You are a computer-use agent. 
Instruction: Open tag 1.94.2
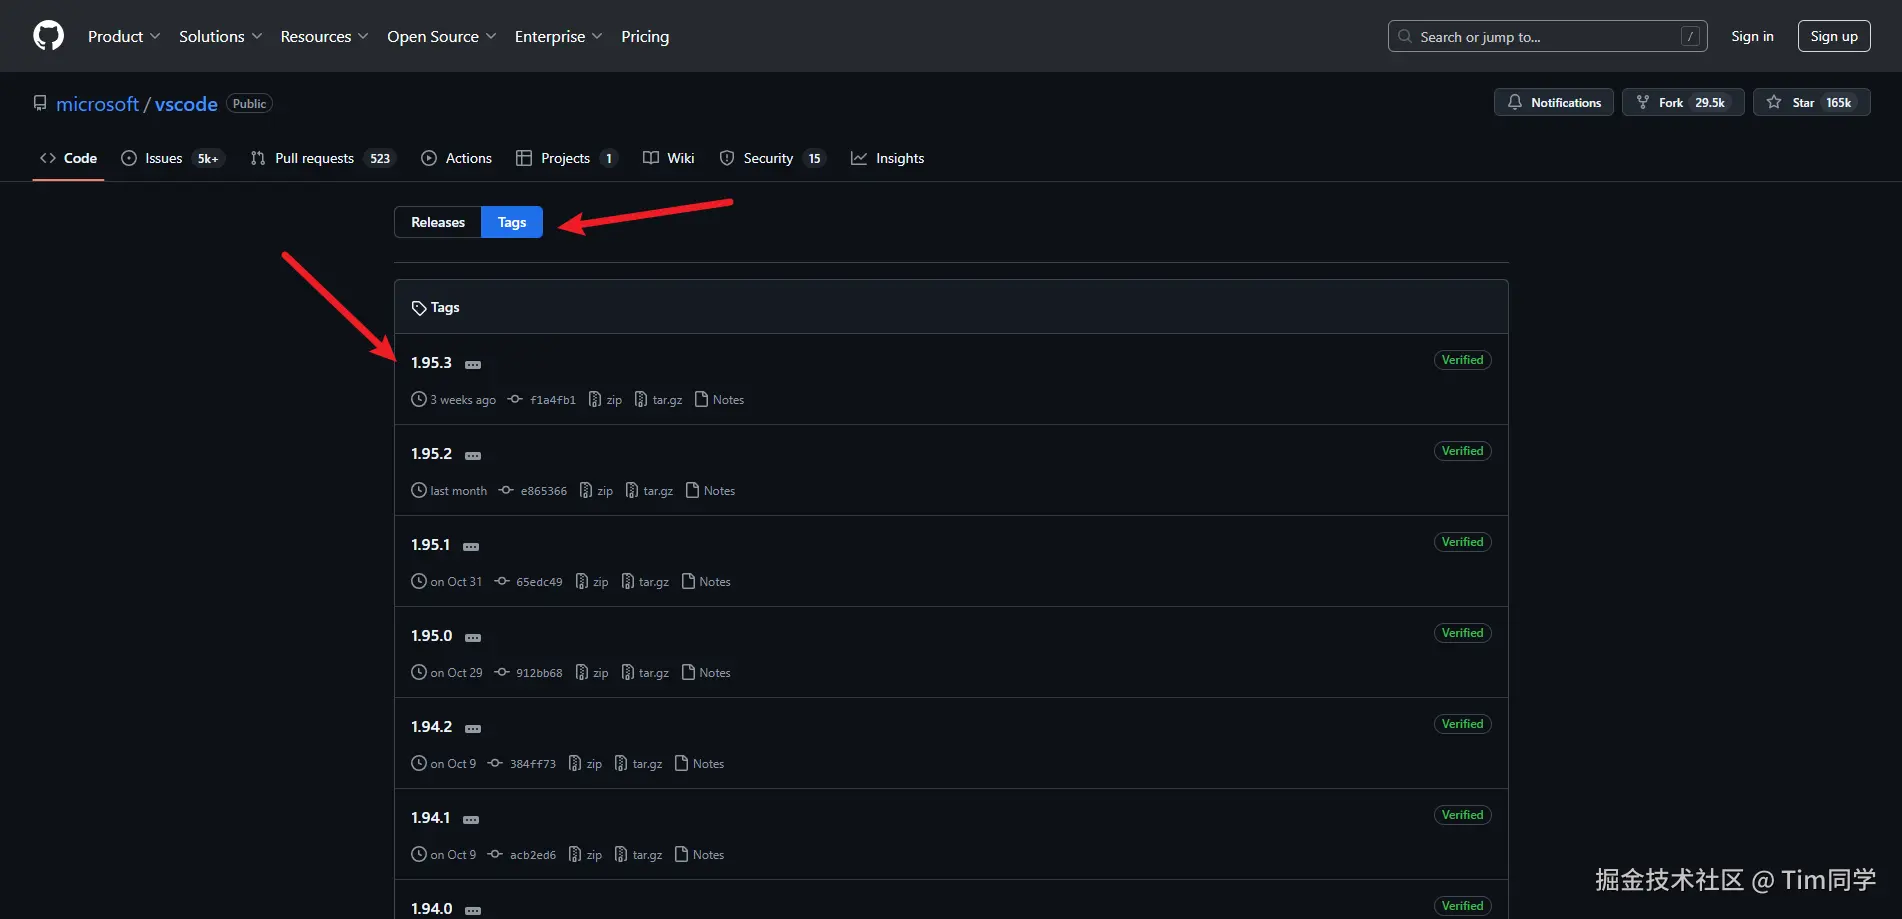431,727
